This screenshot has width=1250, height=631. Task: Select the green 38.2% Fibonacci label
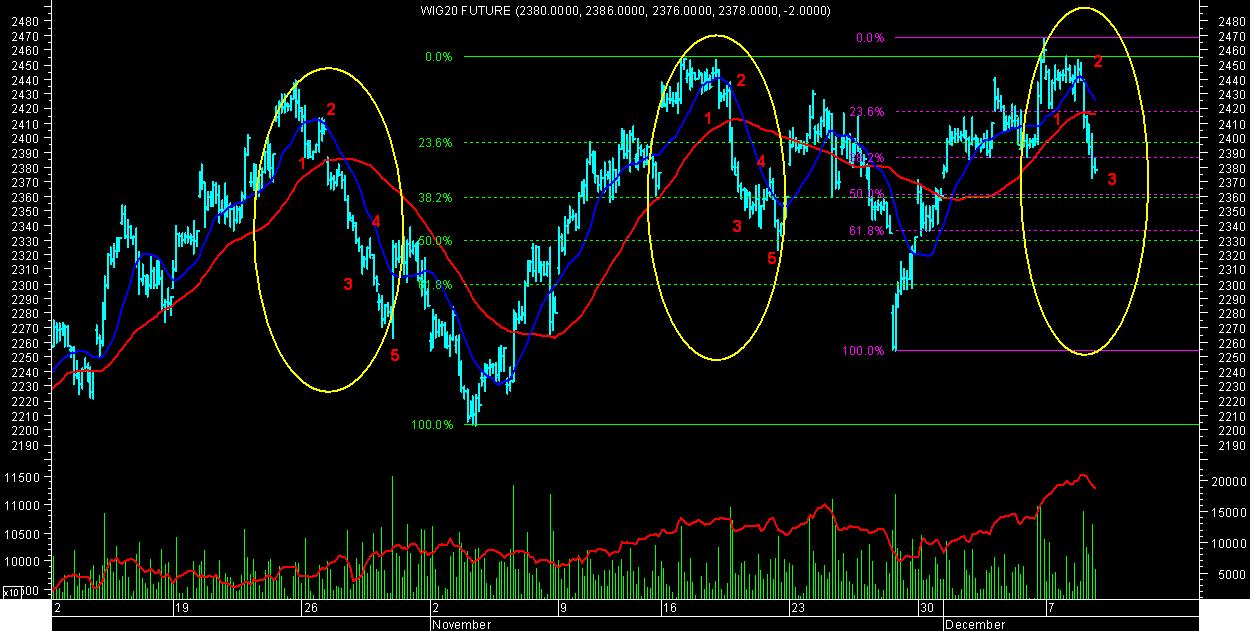coord(435,198)
